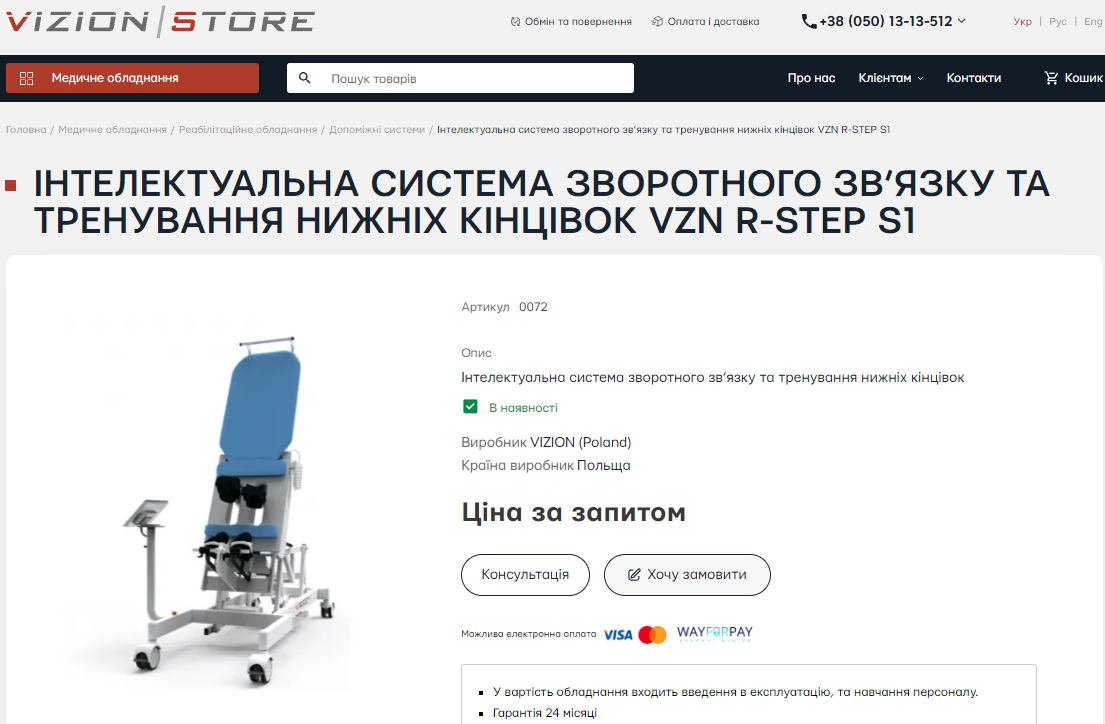This screenshot has height=724, width=1105.
Task: Click the payment and delivery box icon
Action: pyautogui.click(x=657, y=22)
